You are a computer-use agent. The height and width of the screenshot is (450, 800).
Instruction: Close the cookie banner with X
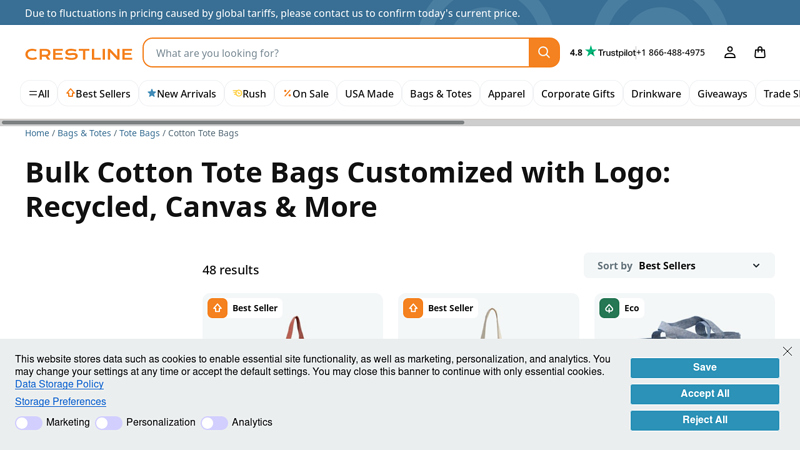(787, 351)
